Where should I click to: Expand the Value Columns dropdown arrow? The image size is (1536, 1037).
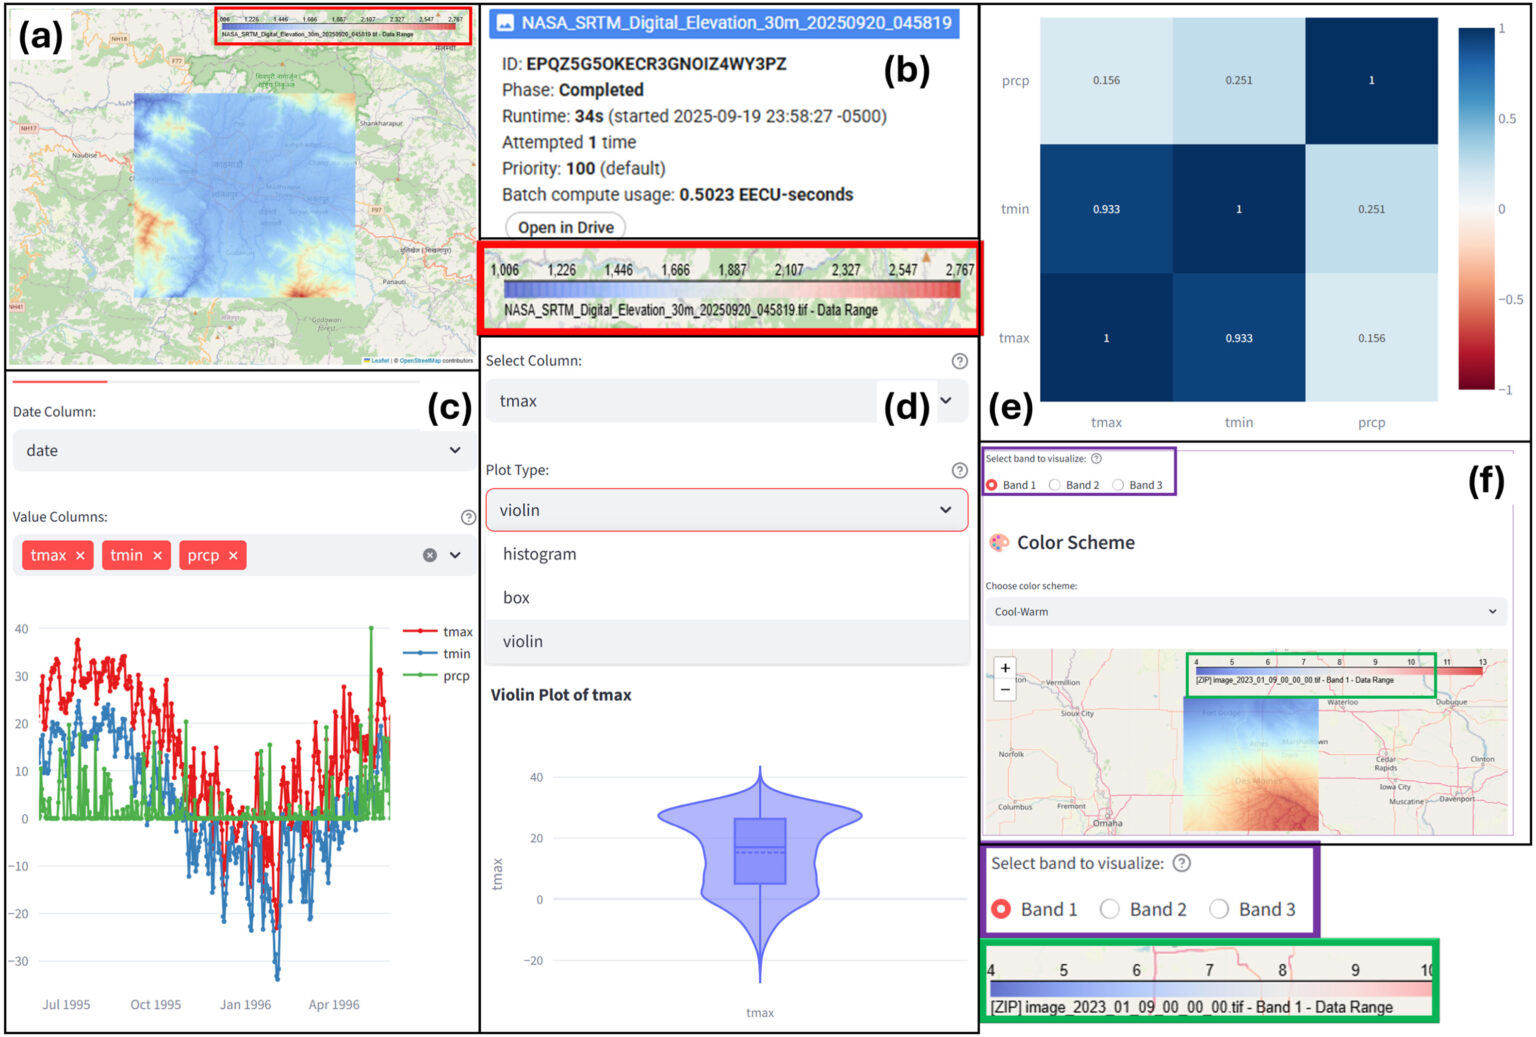tap(456, 555)
